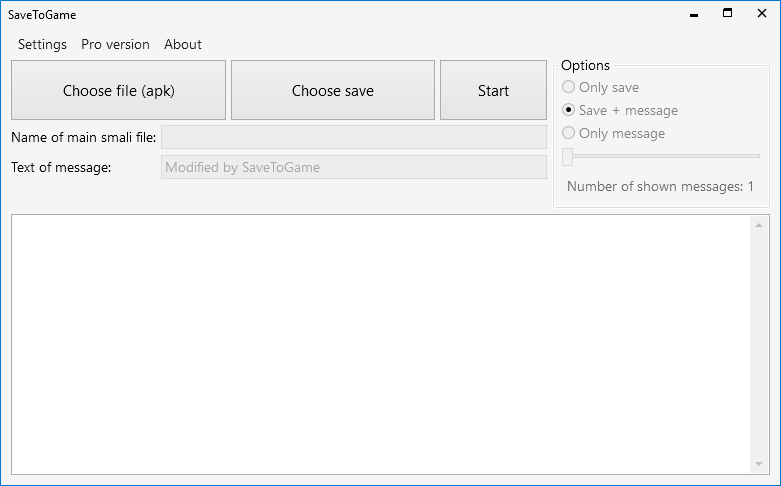Minimize the SaveToGame window
781x486 pixels.
coord(694,14)
